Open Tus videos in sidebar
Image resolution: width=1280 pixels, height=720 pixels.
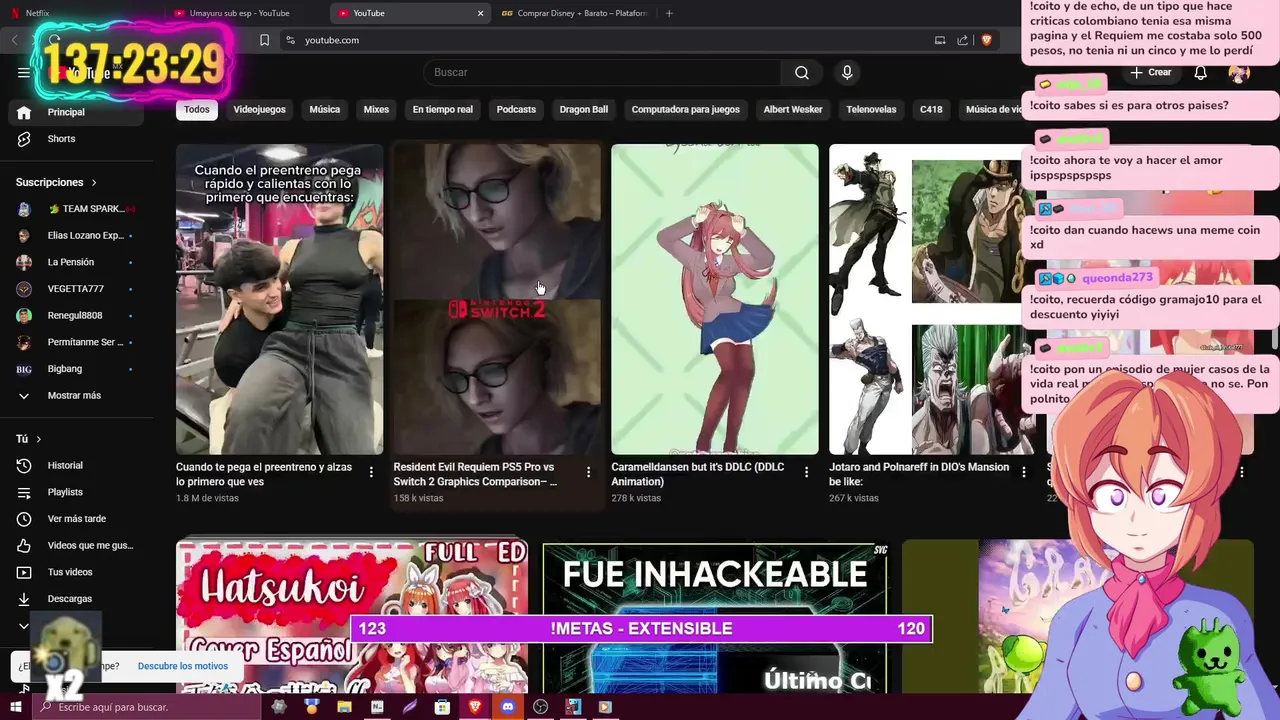[x=76, y=572]
